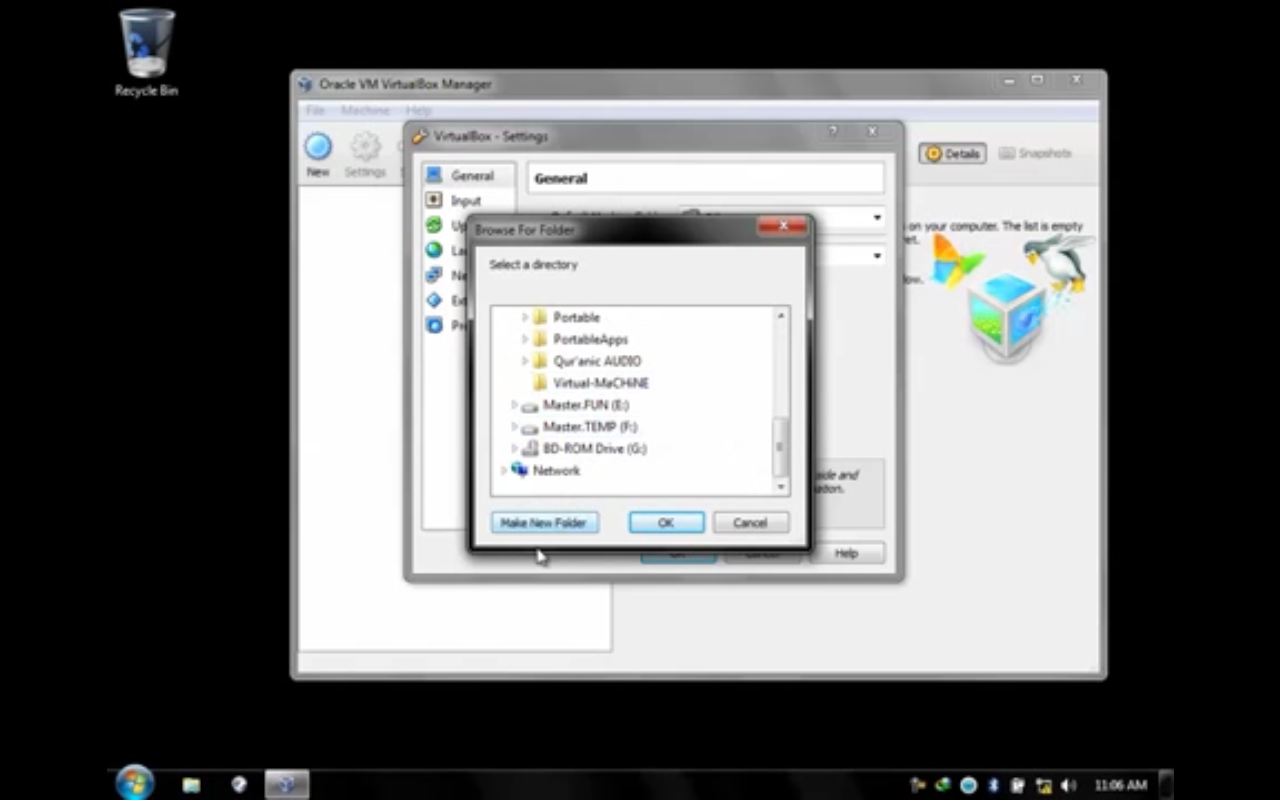
Task: Select the Virtual-MaCHiNE folder name
Action: point(600,383)
